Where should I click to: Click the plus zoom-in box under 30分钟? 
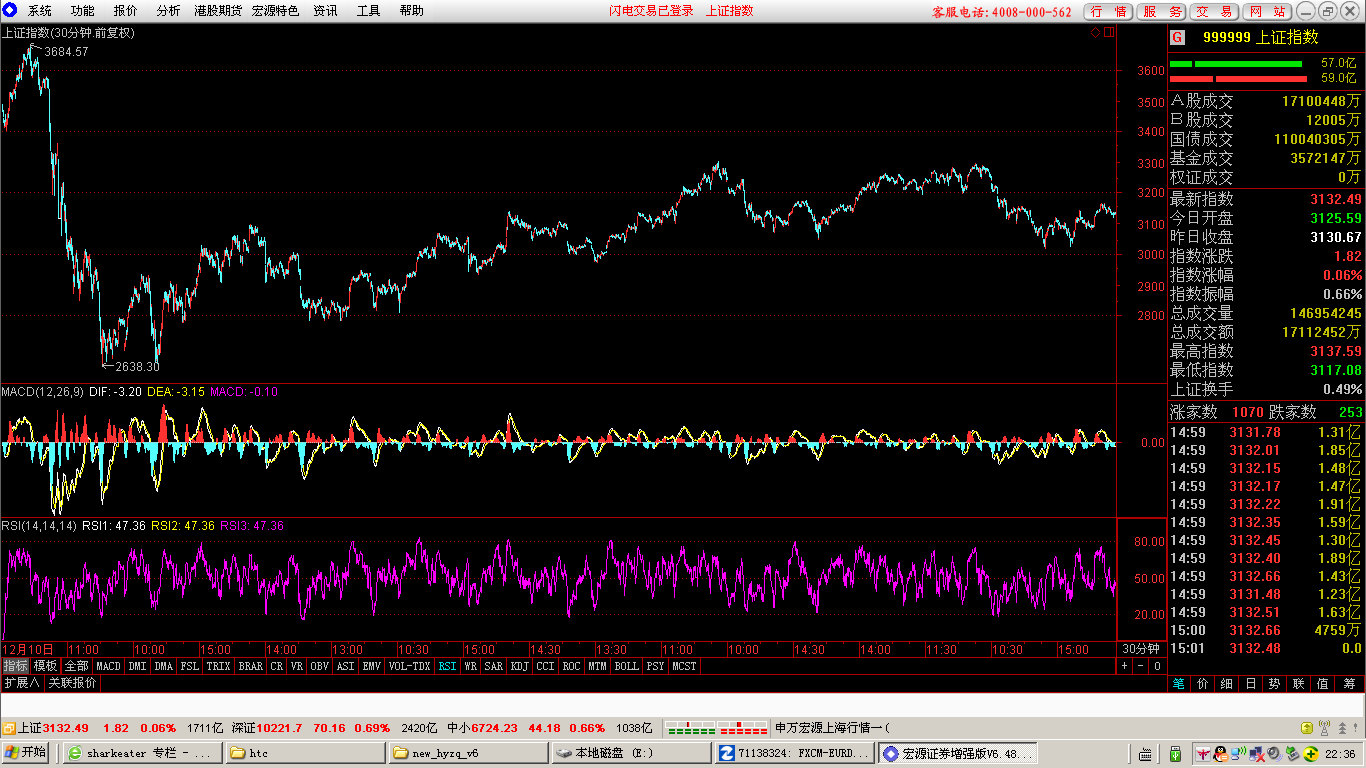1125,665
